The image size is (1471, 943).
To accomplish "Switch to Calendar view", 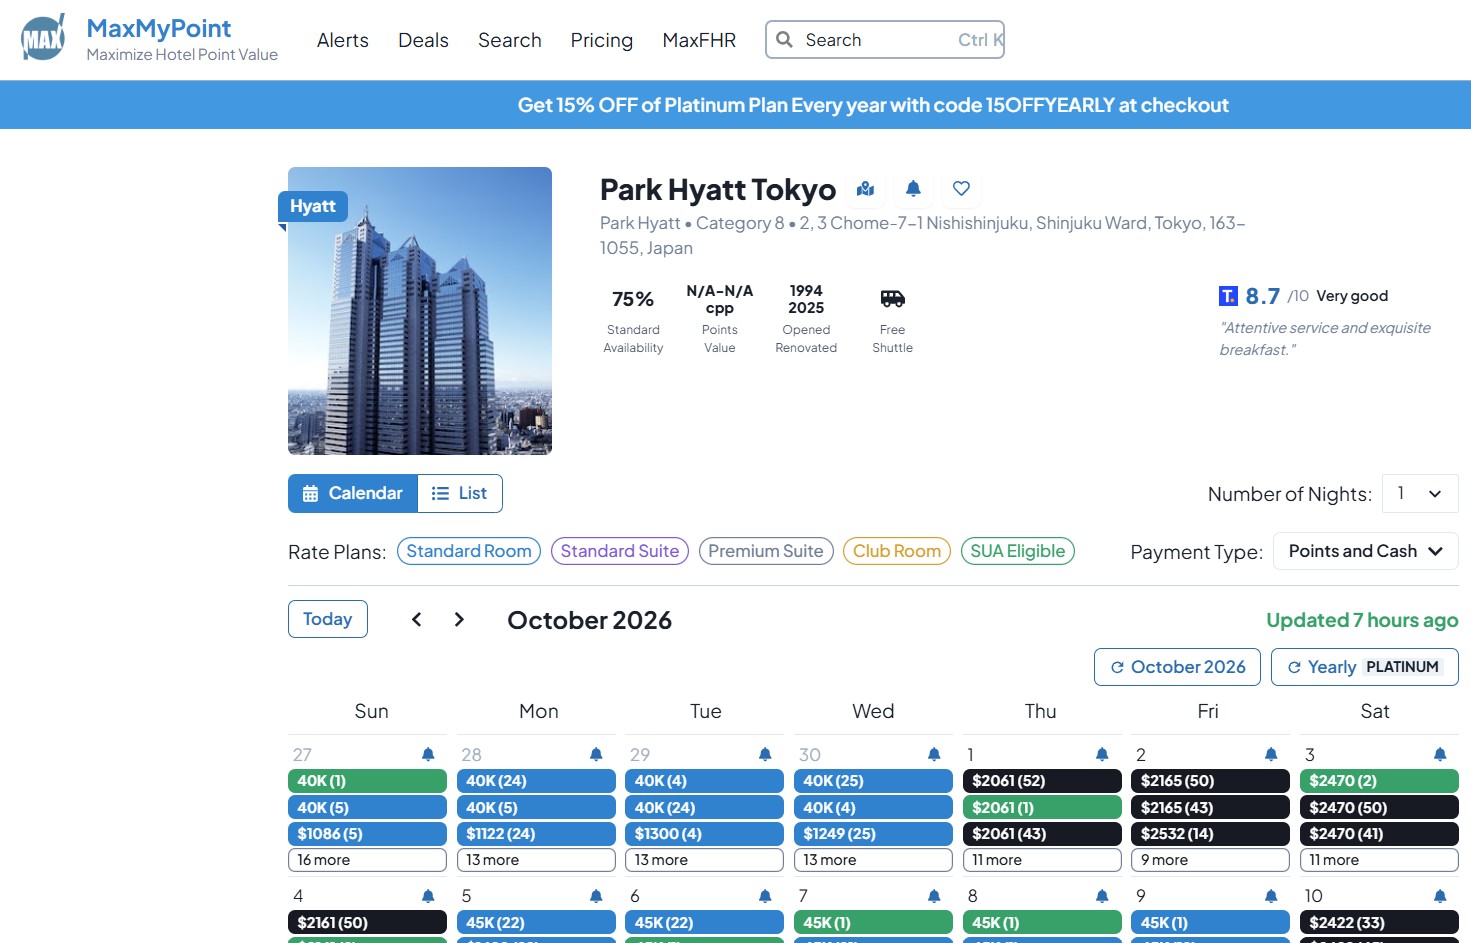I will [353, 493].
